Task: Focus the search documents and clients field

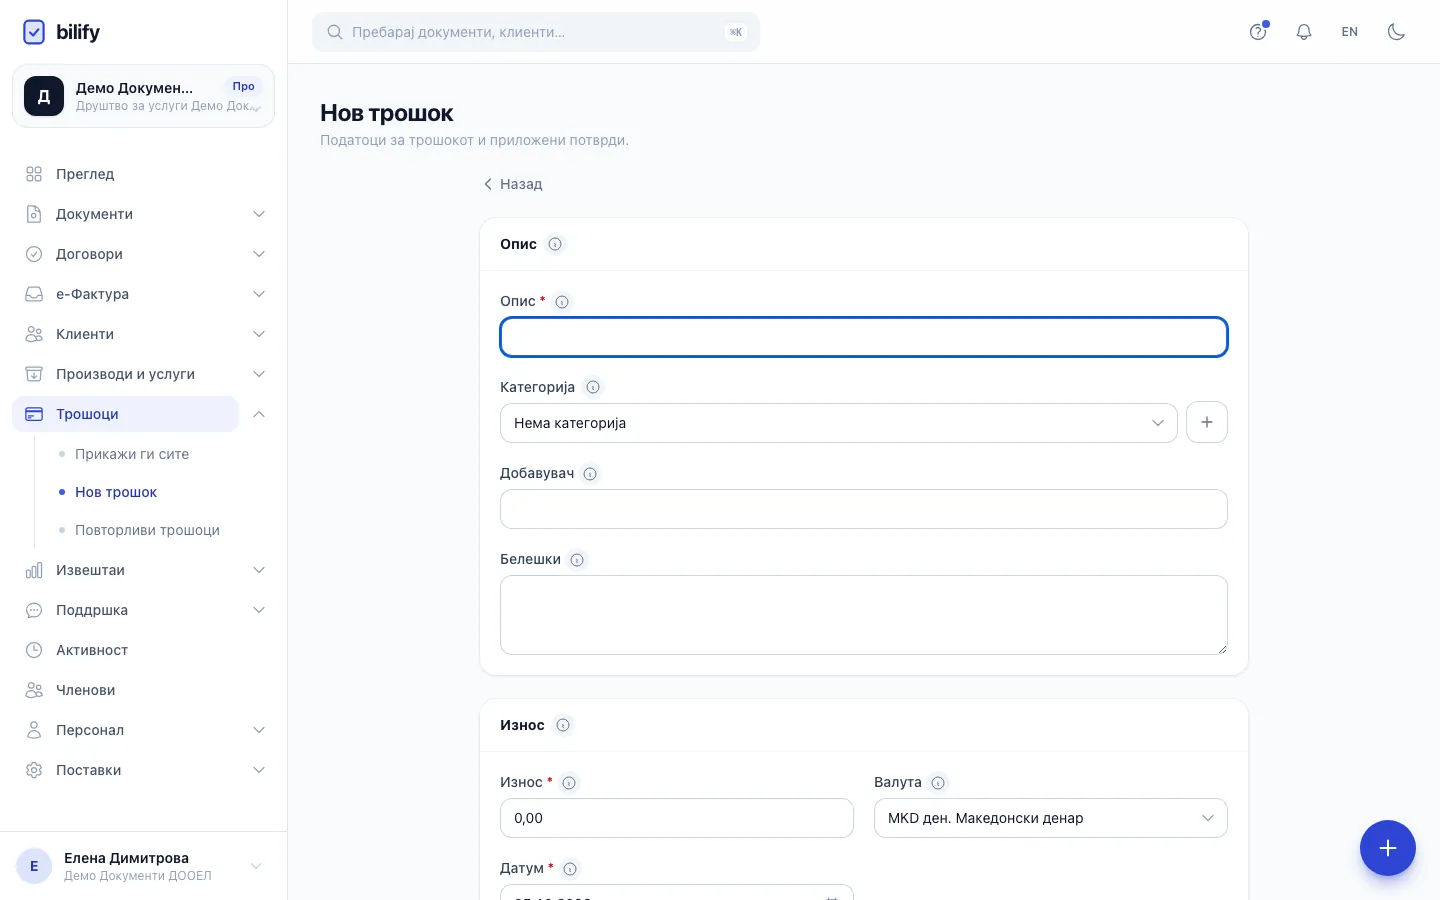Action: pyautogui.click(x=536, y=32)
